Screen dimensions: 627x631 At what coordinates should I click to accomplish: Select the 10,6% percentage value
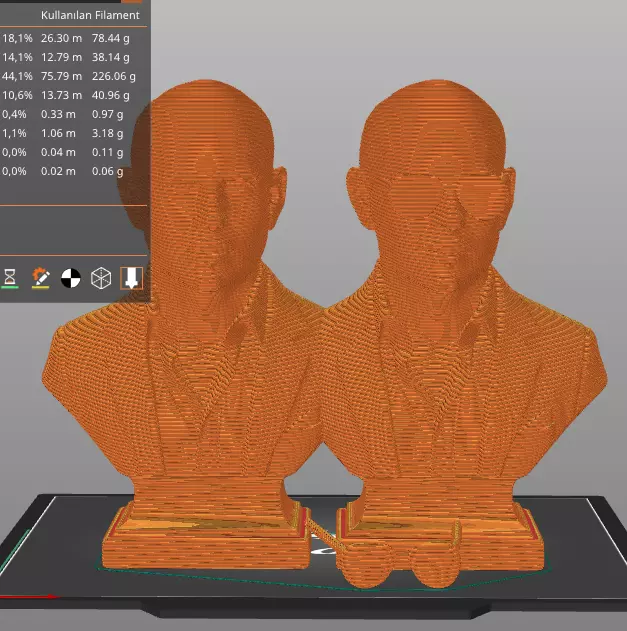click(x=17, y=95)
